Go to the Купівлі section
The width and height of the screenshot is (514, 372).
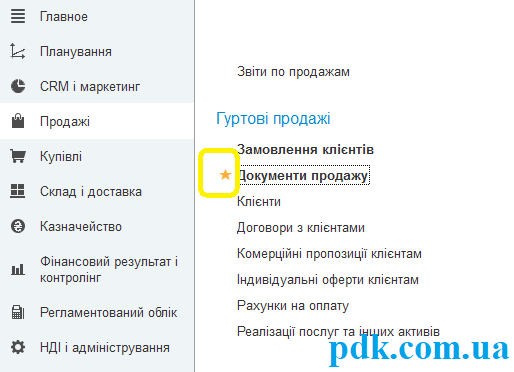(x=61, y=156)
